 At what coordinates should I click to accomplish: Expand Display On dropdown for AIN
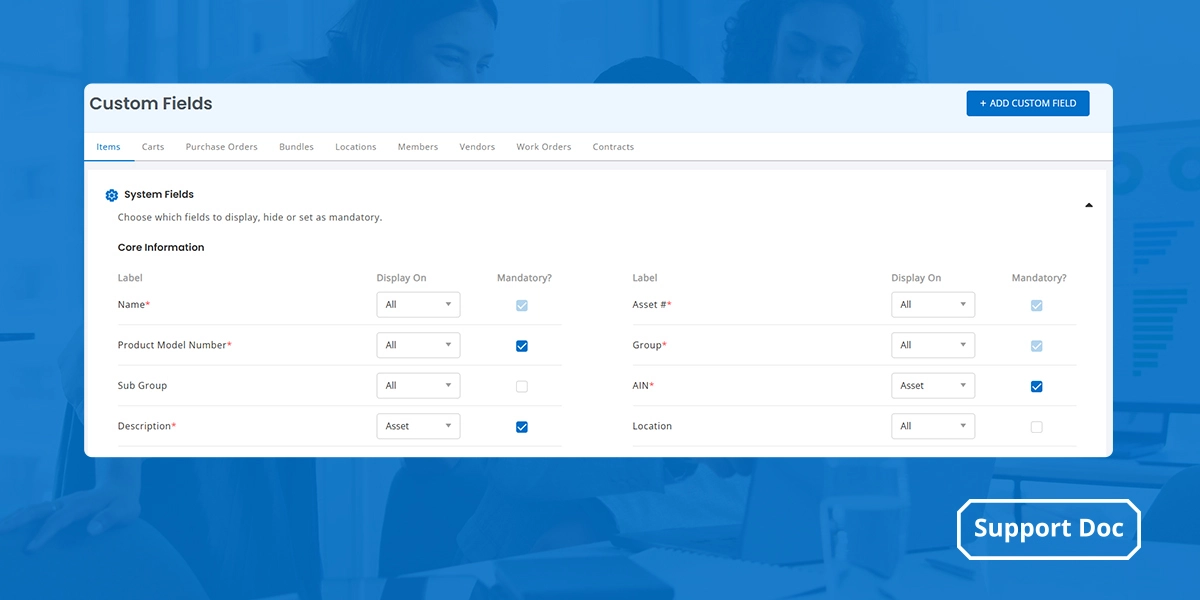932,386
